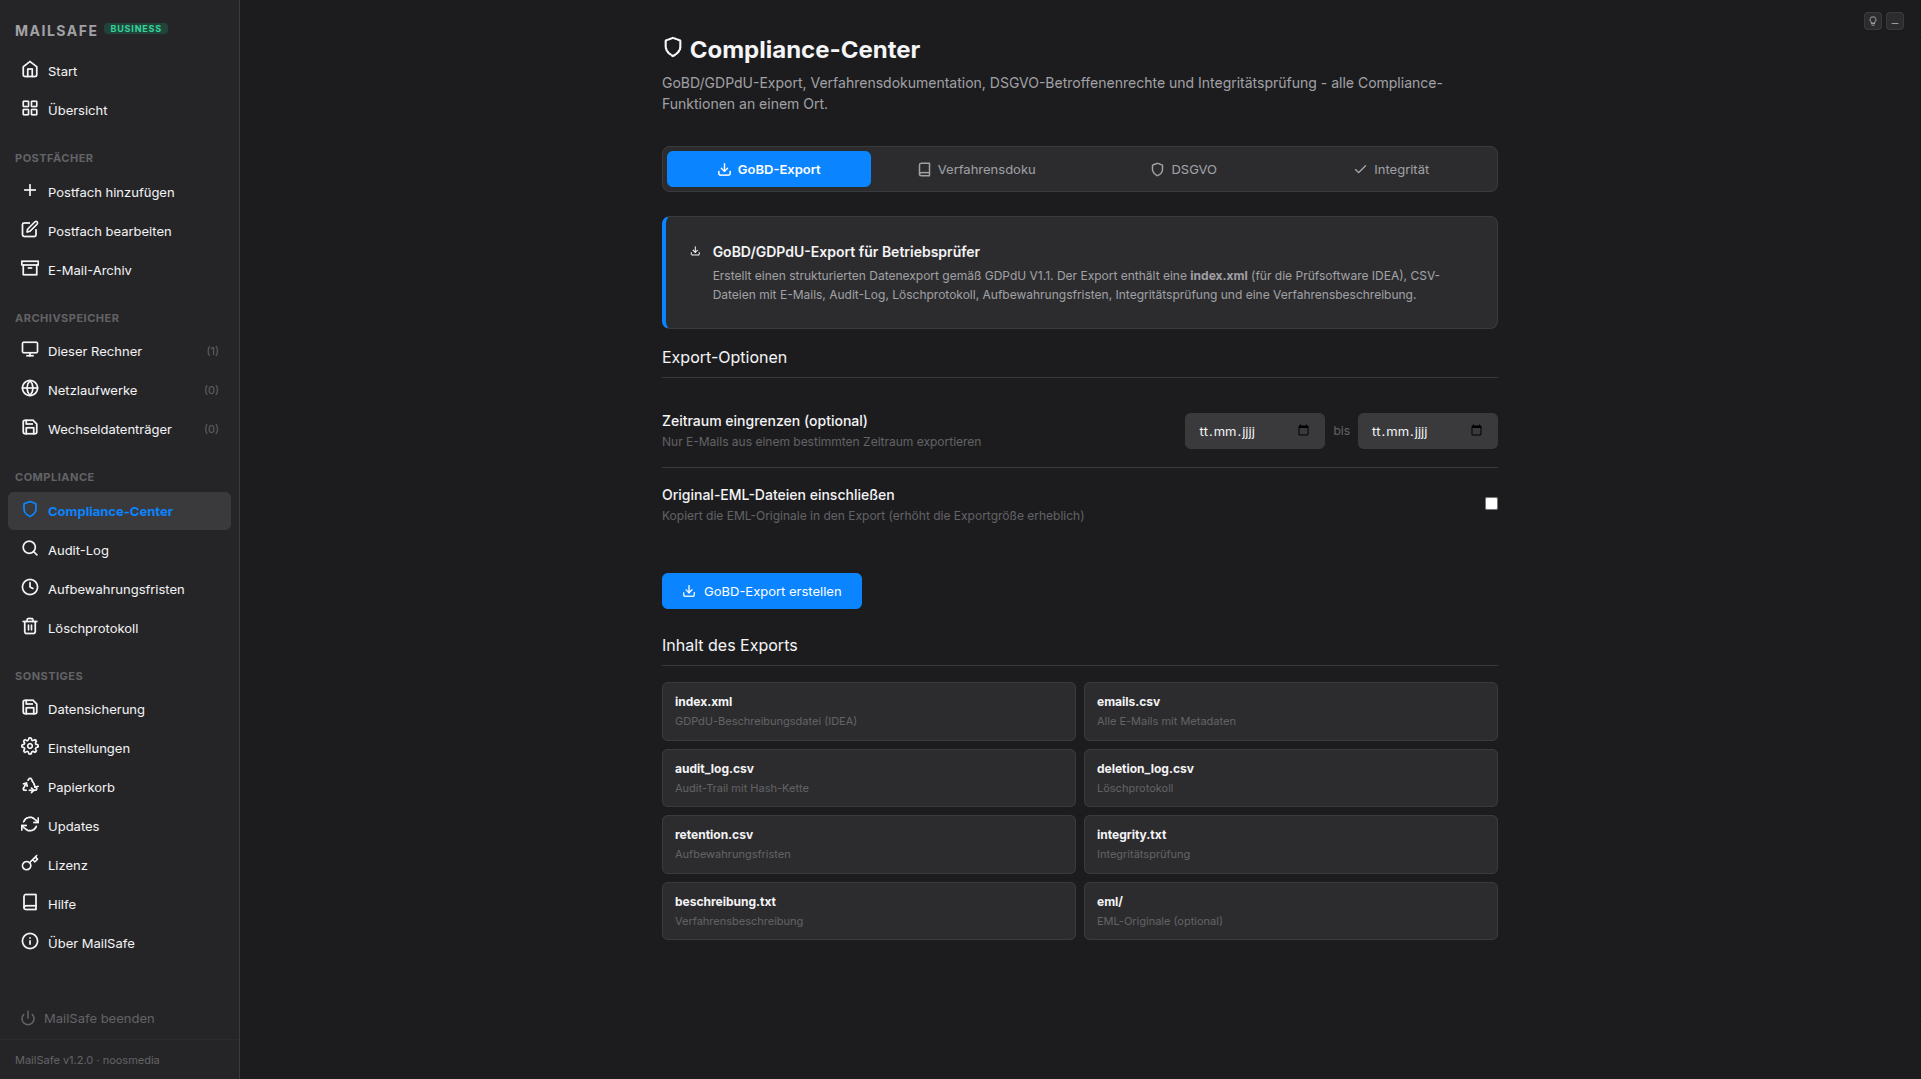Select Netzlaufwerke using the globe icon
Viewport: 1921px width, 1079px height.
click(30, 389)
